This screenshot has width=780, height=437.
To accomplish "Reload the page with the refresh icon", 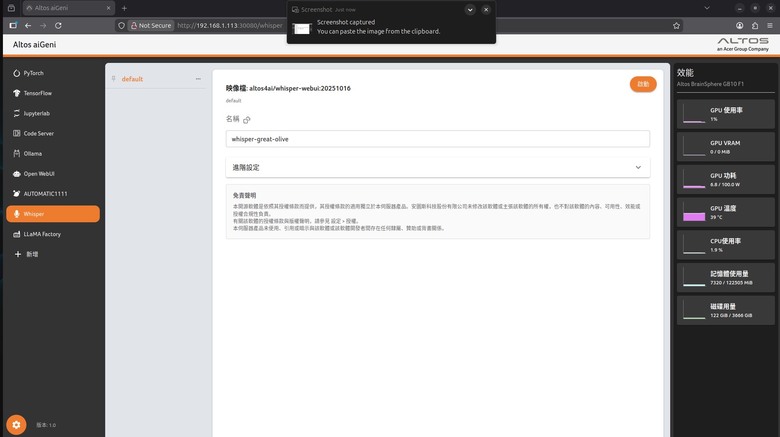I will pos(58,25).
